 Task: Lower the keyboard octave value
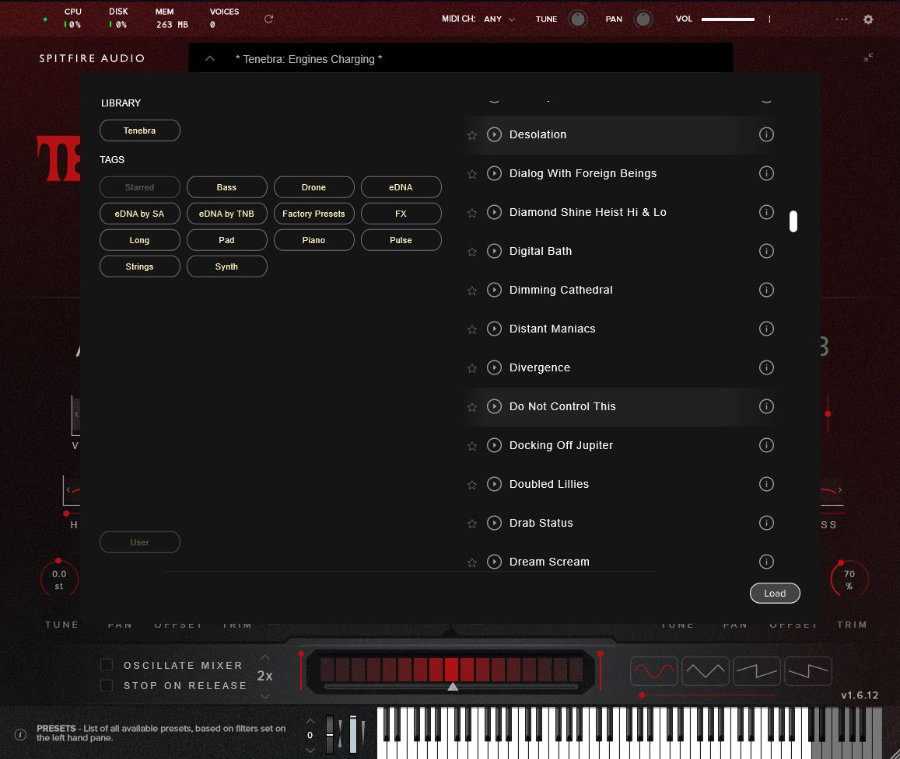pos(310,750)
